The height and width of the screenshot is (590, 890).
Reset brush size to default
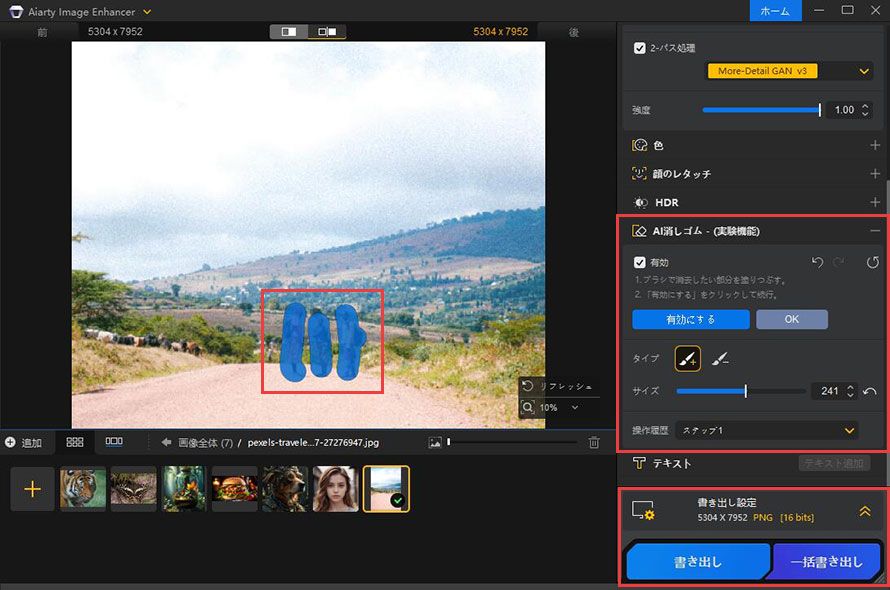pyautogui.click(x=870, y=391)
